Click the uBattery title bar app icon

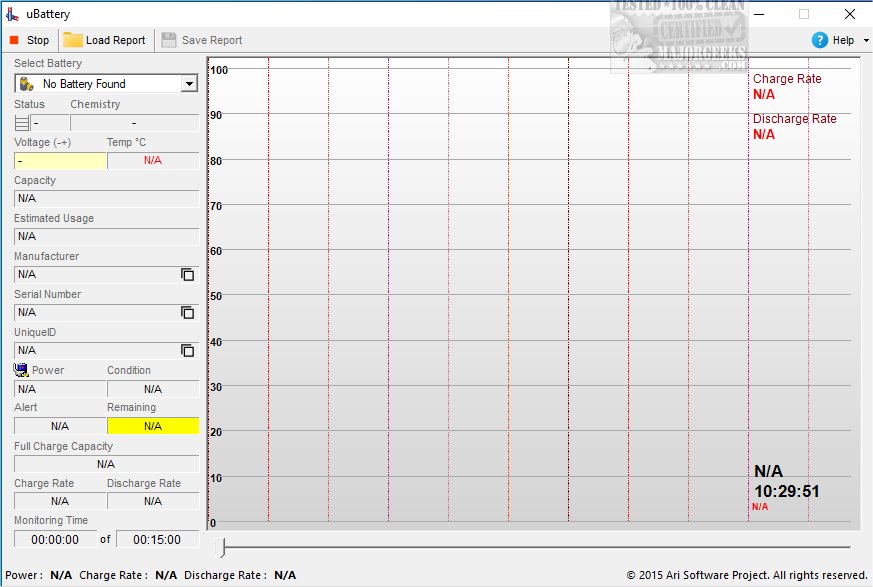[12, 14]
